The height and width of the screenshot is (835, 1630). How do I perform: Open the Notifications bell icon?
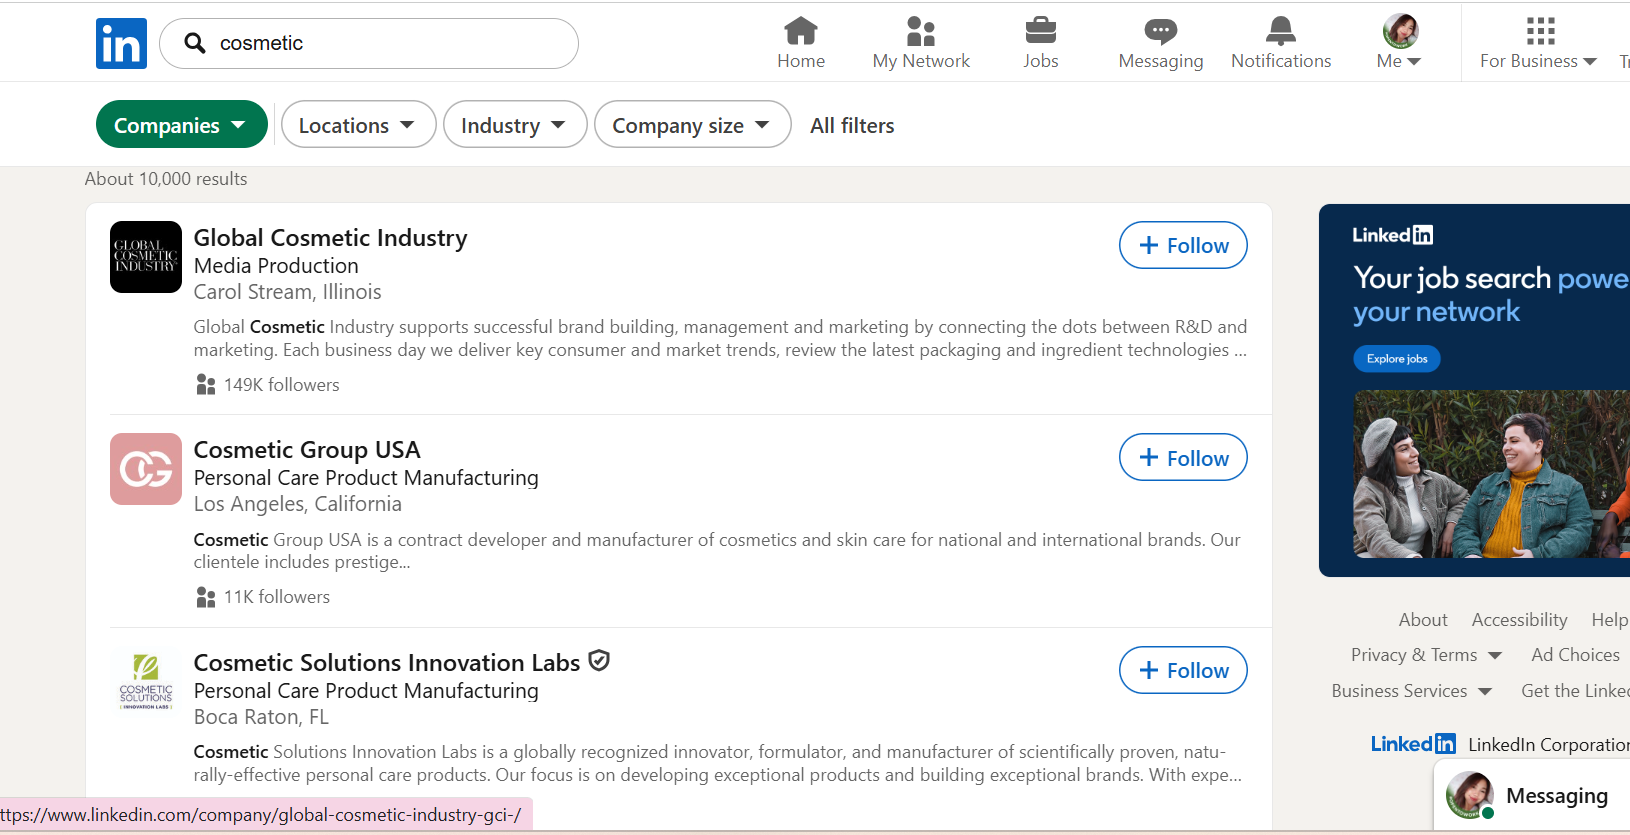tap(1281, 31)
